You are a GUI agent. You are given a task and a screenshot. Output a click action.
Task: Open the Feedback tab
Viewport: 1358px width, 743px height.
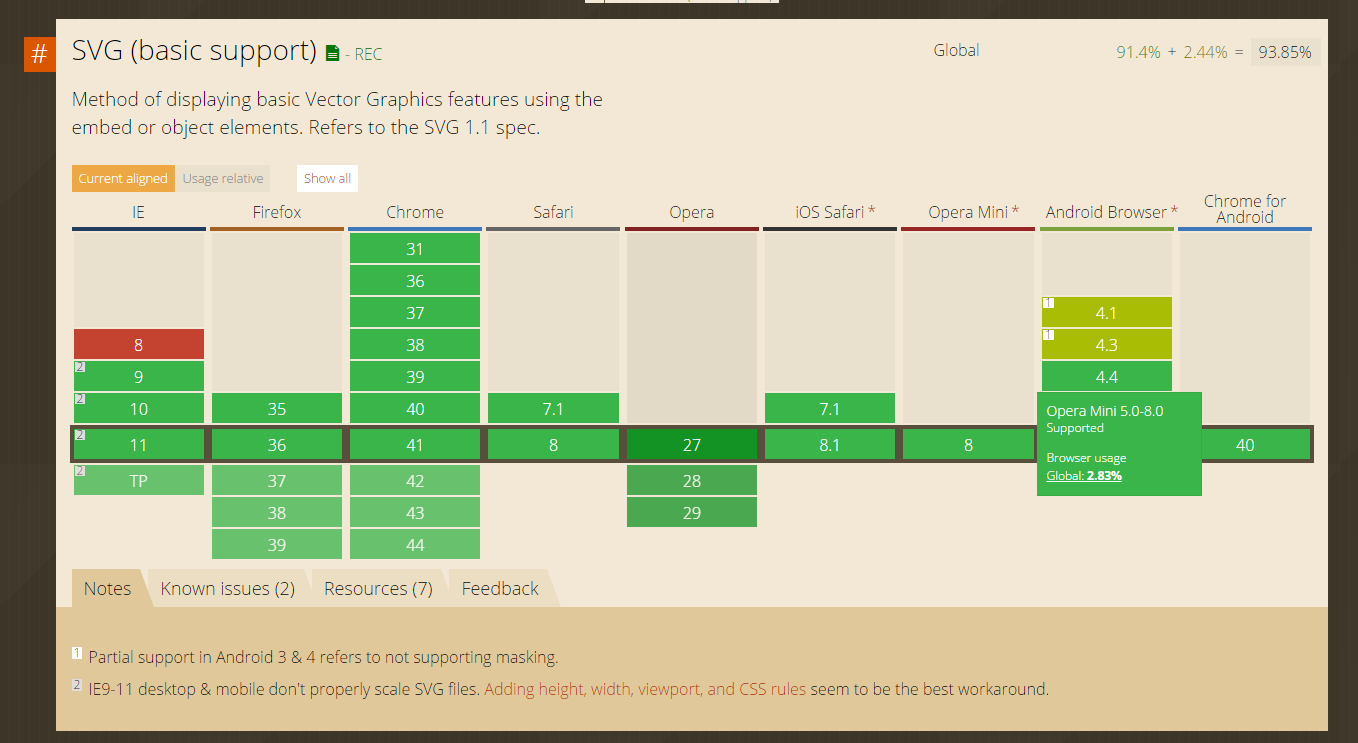pyautogui.click(x=499, y=588)
